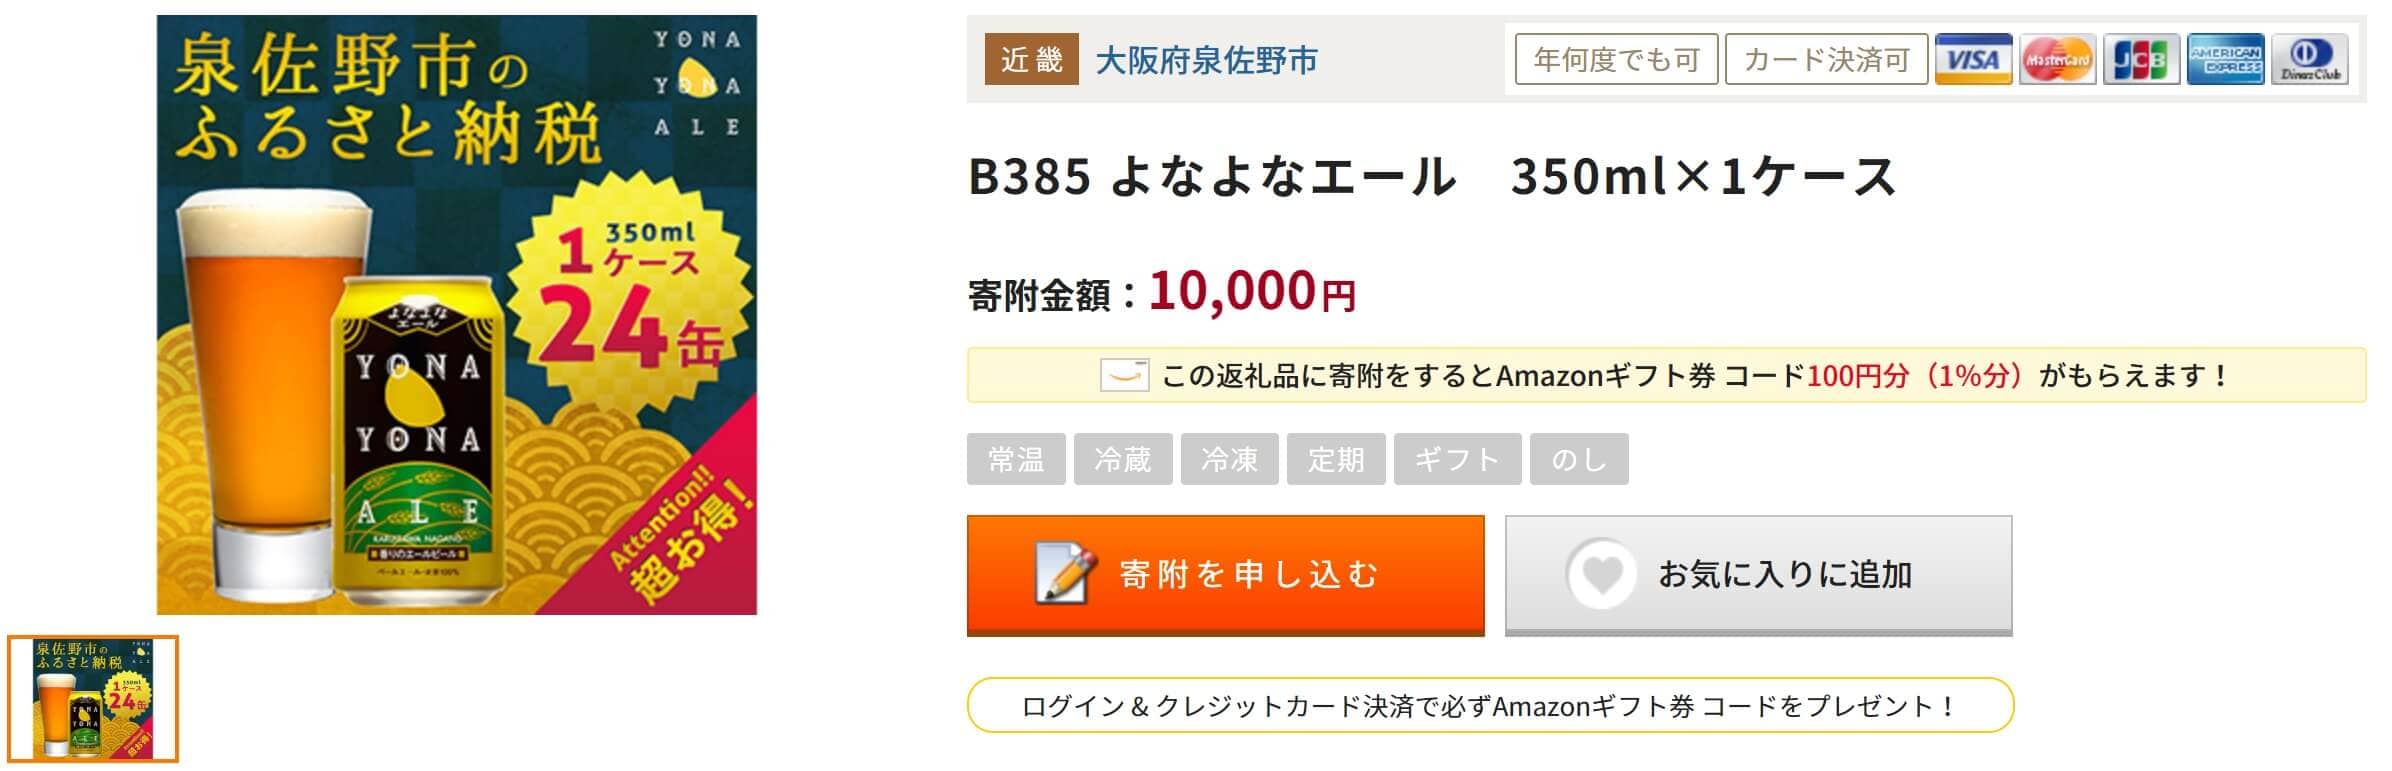
Task: Add item with お気に入りに追加 button
Action: (x=1758, y=575)
